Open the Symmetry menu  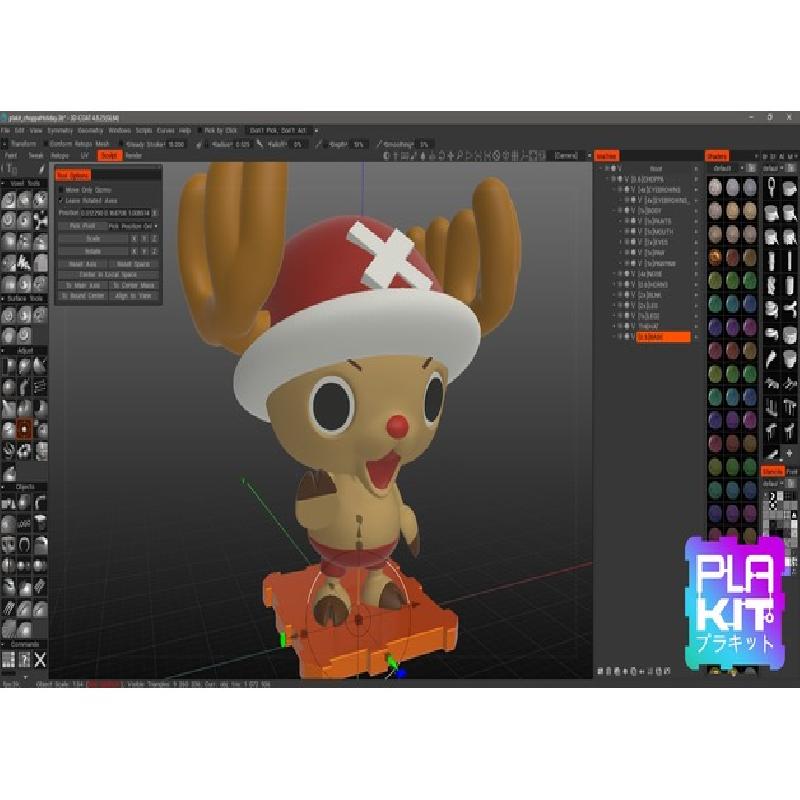[60, 131]
